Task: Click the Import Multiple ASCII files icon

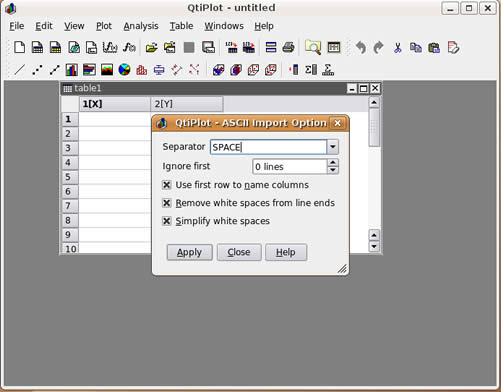Action: click(x=249, y=47)
